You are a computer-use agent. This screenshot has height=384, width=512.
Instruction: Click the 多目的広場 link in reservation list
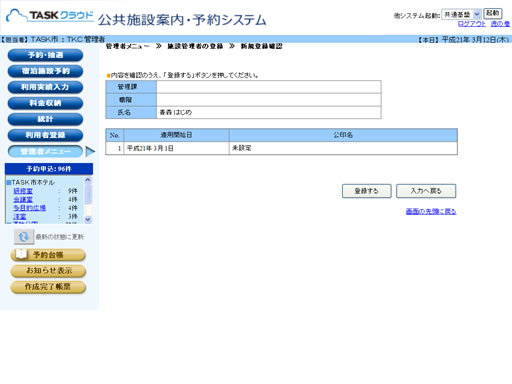pyautogui.click(x=29, y=208)
